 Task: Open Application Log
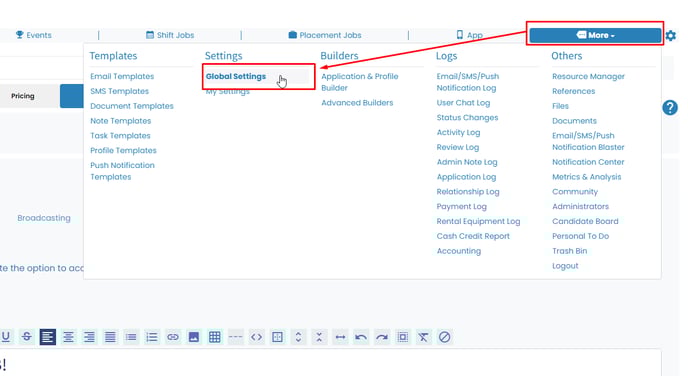click(466, 177)
